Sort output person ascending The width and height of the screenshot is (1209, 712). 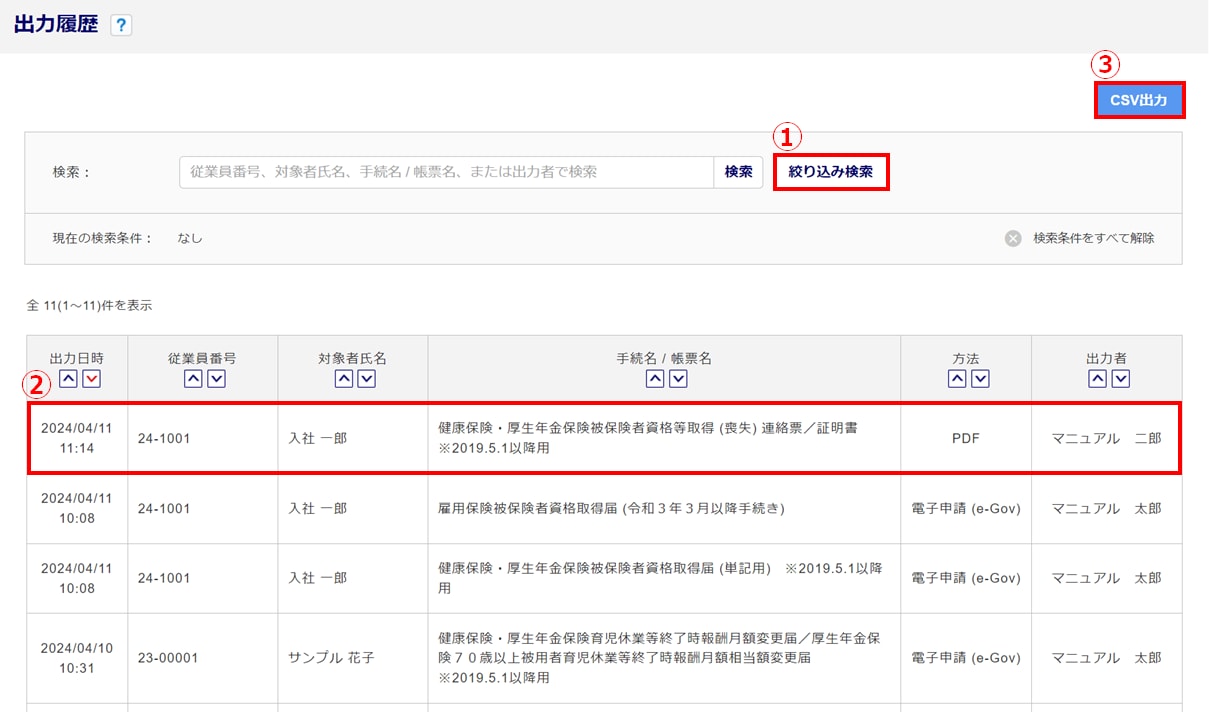click(x=1096, y=379)
